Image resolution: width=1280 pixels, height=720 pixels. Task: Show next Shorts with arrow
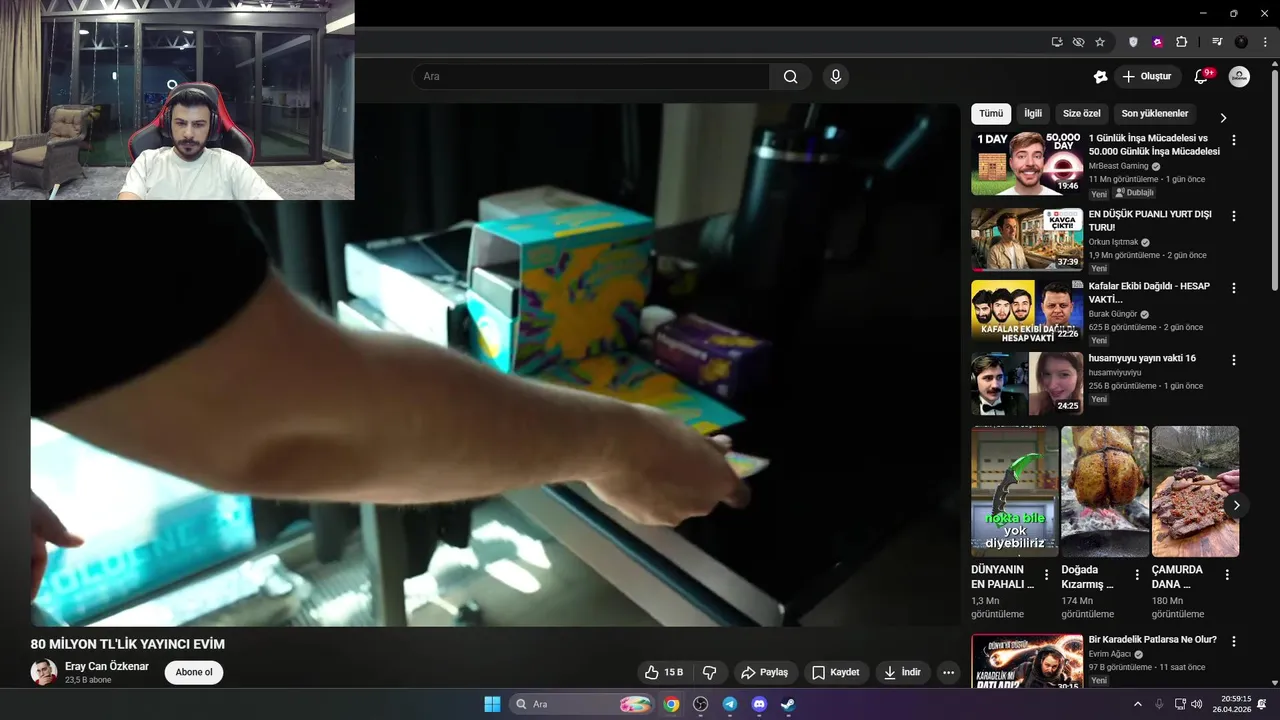coord(1236,505)
